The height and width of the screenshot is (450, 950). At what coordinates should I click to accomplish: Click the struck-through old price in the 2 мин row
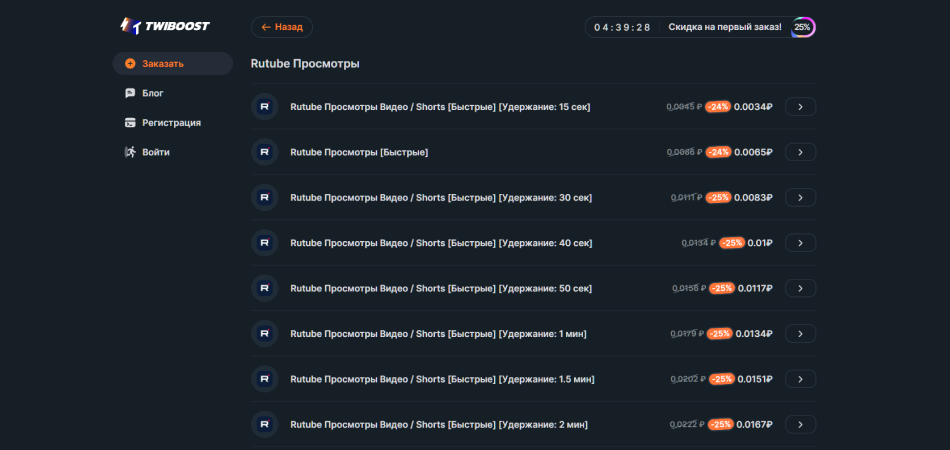(688, 425)
